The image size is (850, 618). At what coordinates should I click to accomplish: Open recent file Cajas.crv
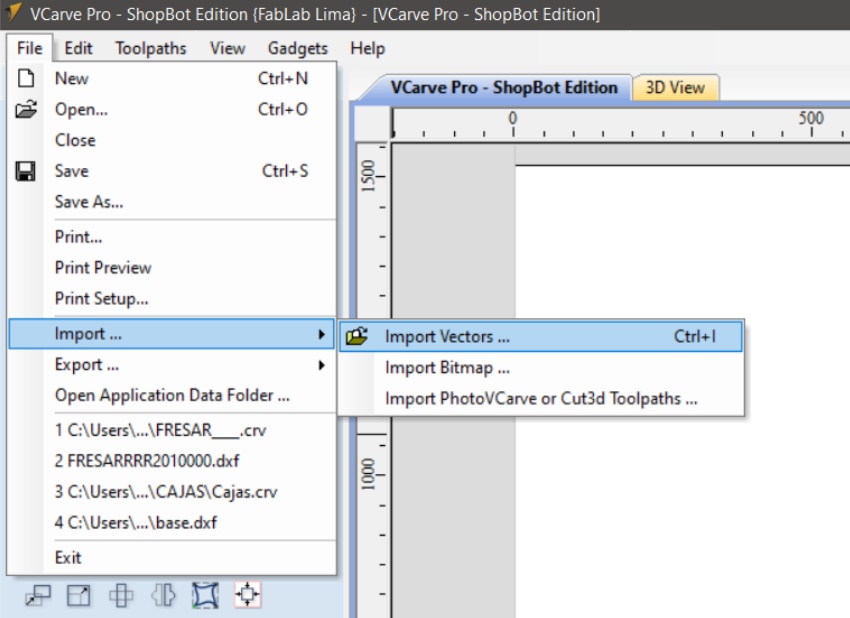click(x=172, y=492)
